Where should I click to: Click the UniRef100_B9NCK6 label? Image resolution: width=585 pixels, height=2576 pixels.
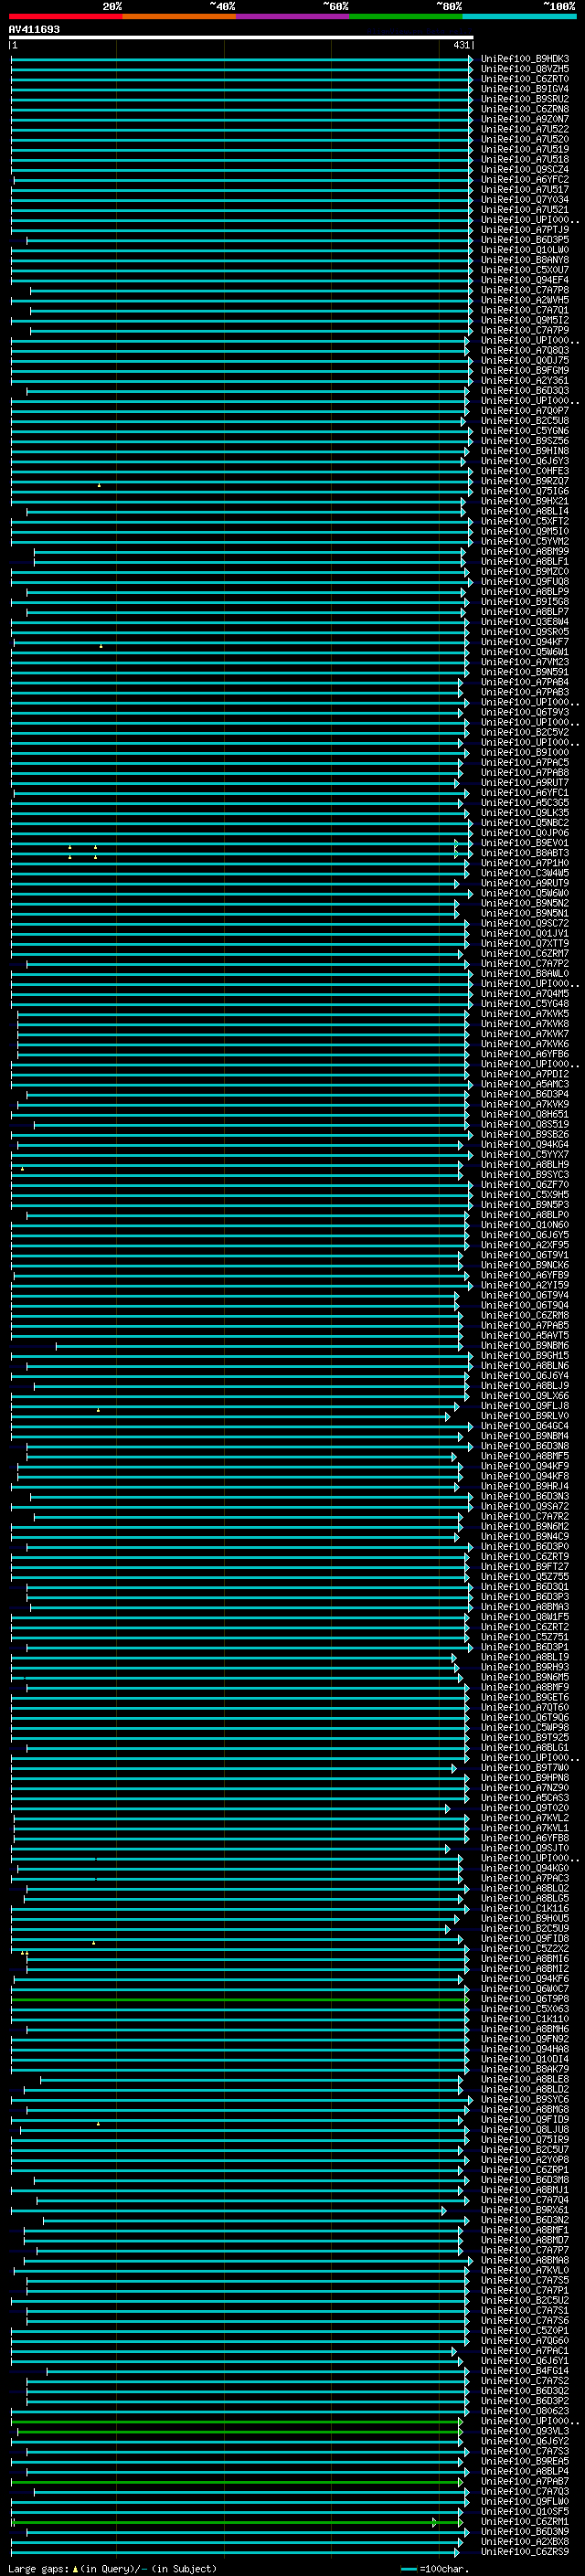point(524,1265)
